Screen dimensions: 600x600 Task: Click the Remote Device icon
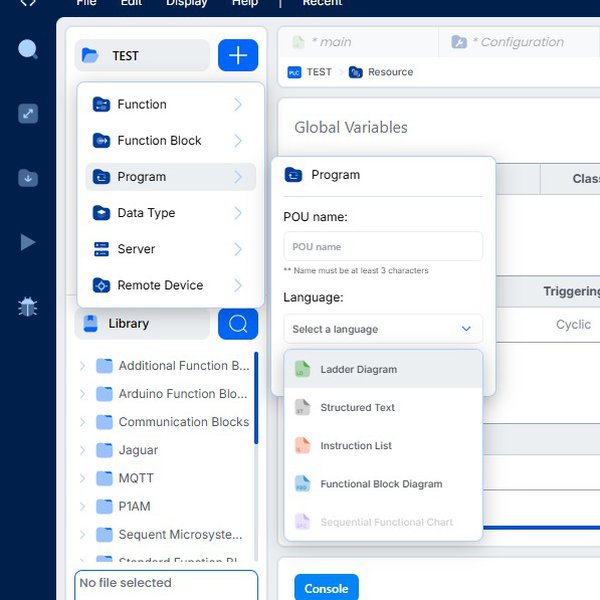tap(101, 285)
